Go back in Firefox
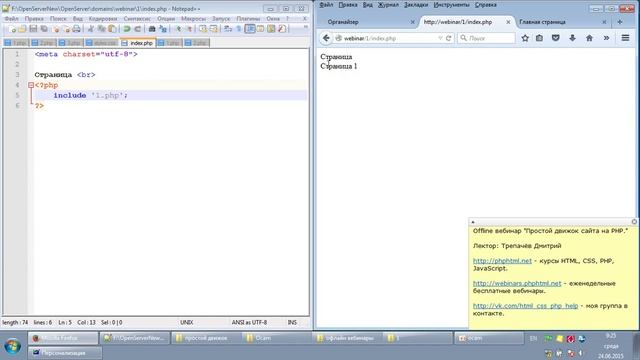This screenshot has height=360, width=640. tap(326, 38)
